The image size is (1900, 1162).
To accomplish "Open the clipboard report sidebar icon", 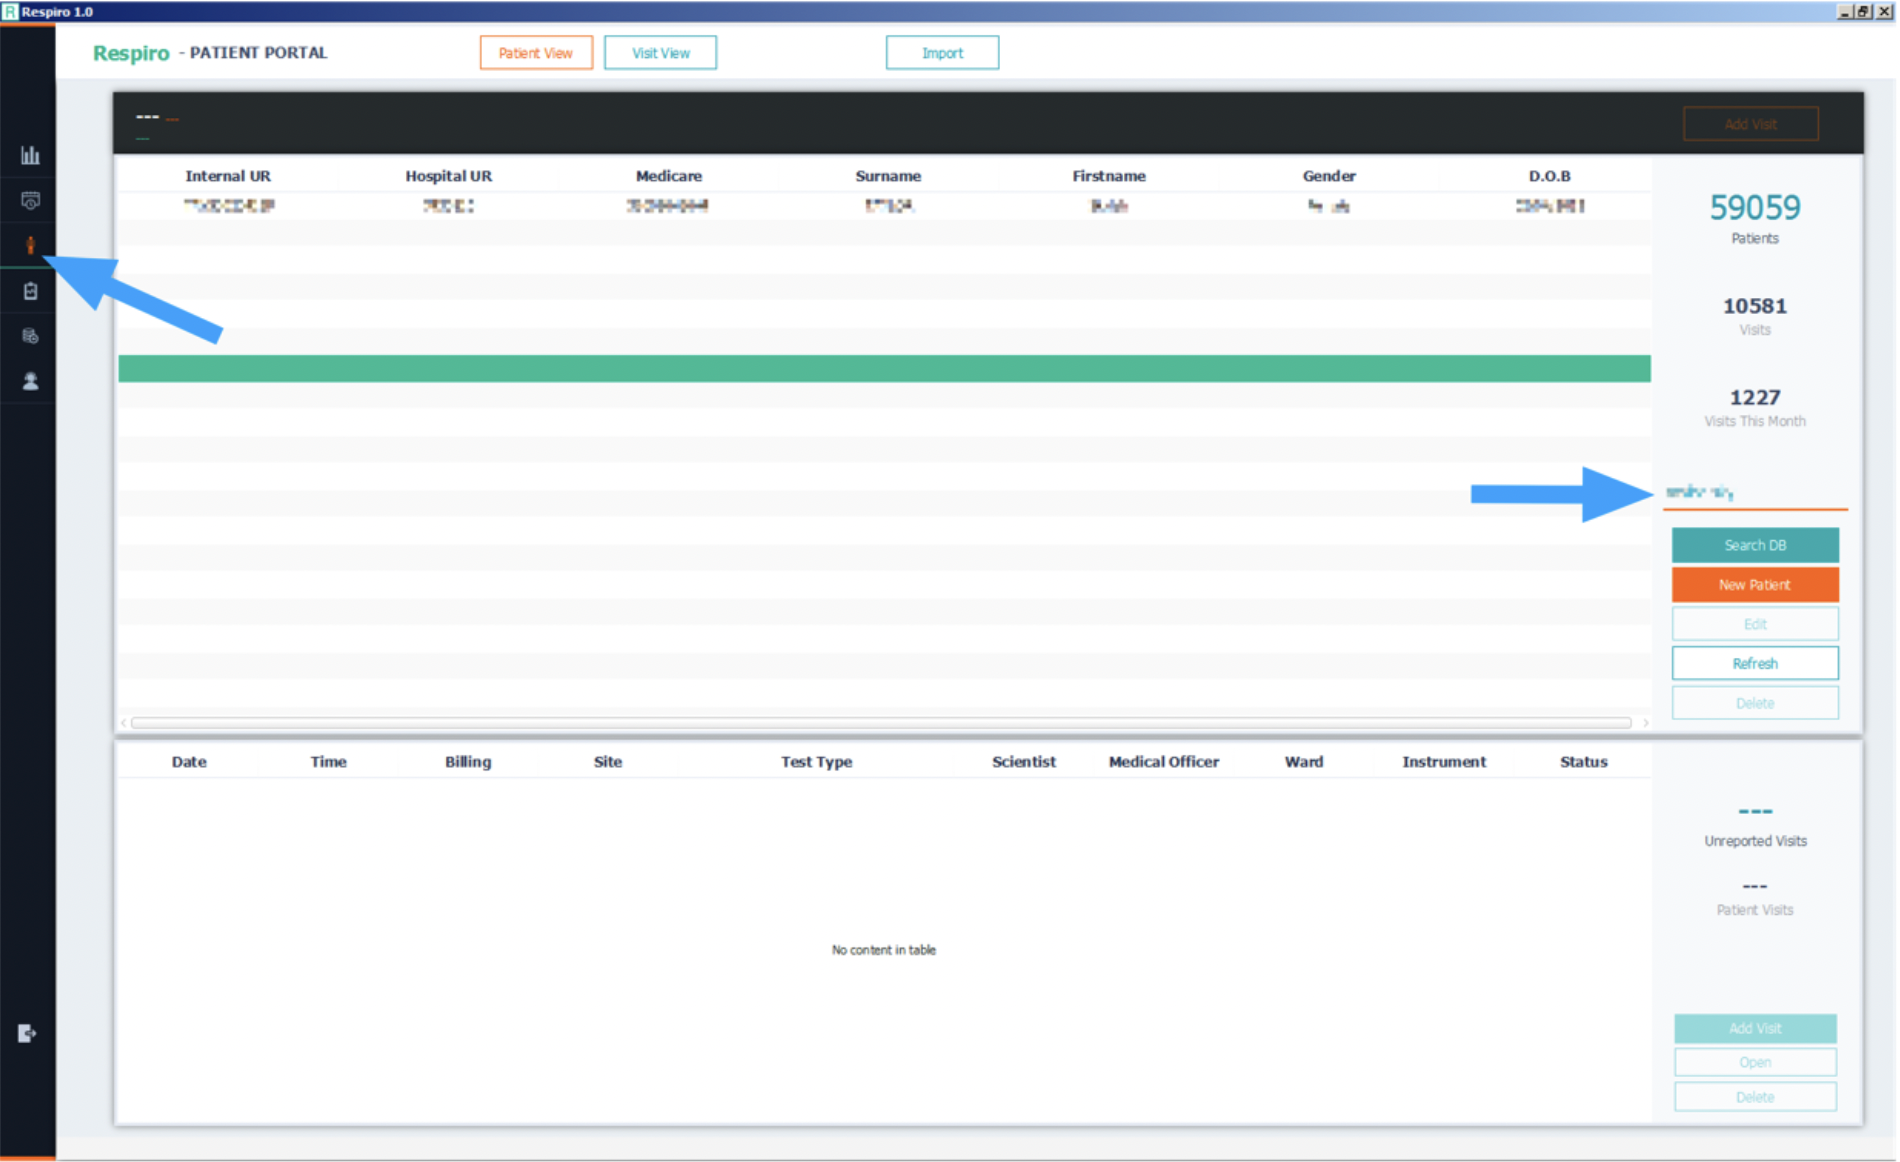I will tap(30, 291).
